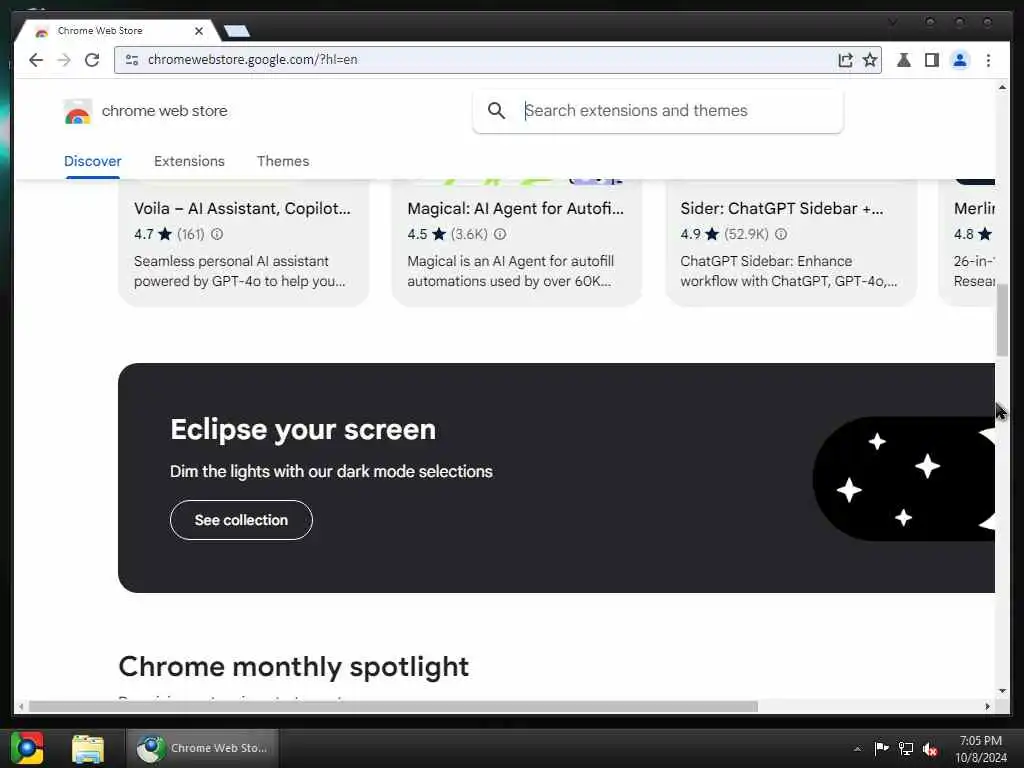Click the scroll right arrow

click(x=987, y=707)
